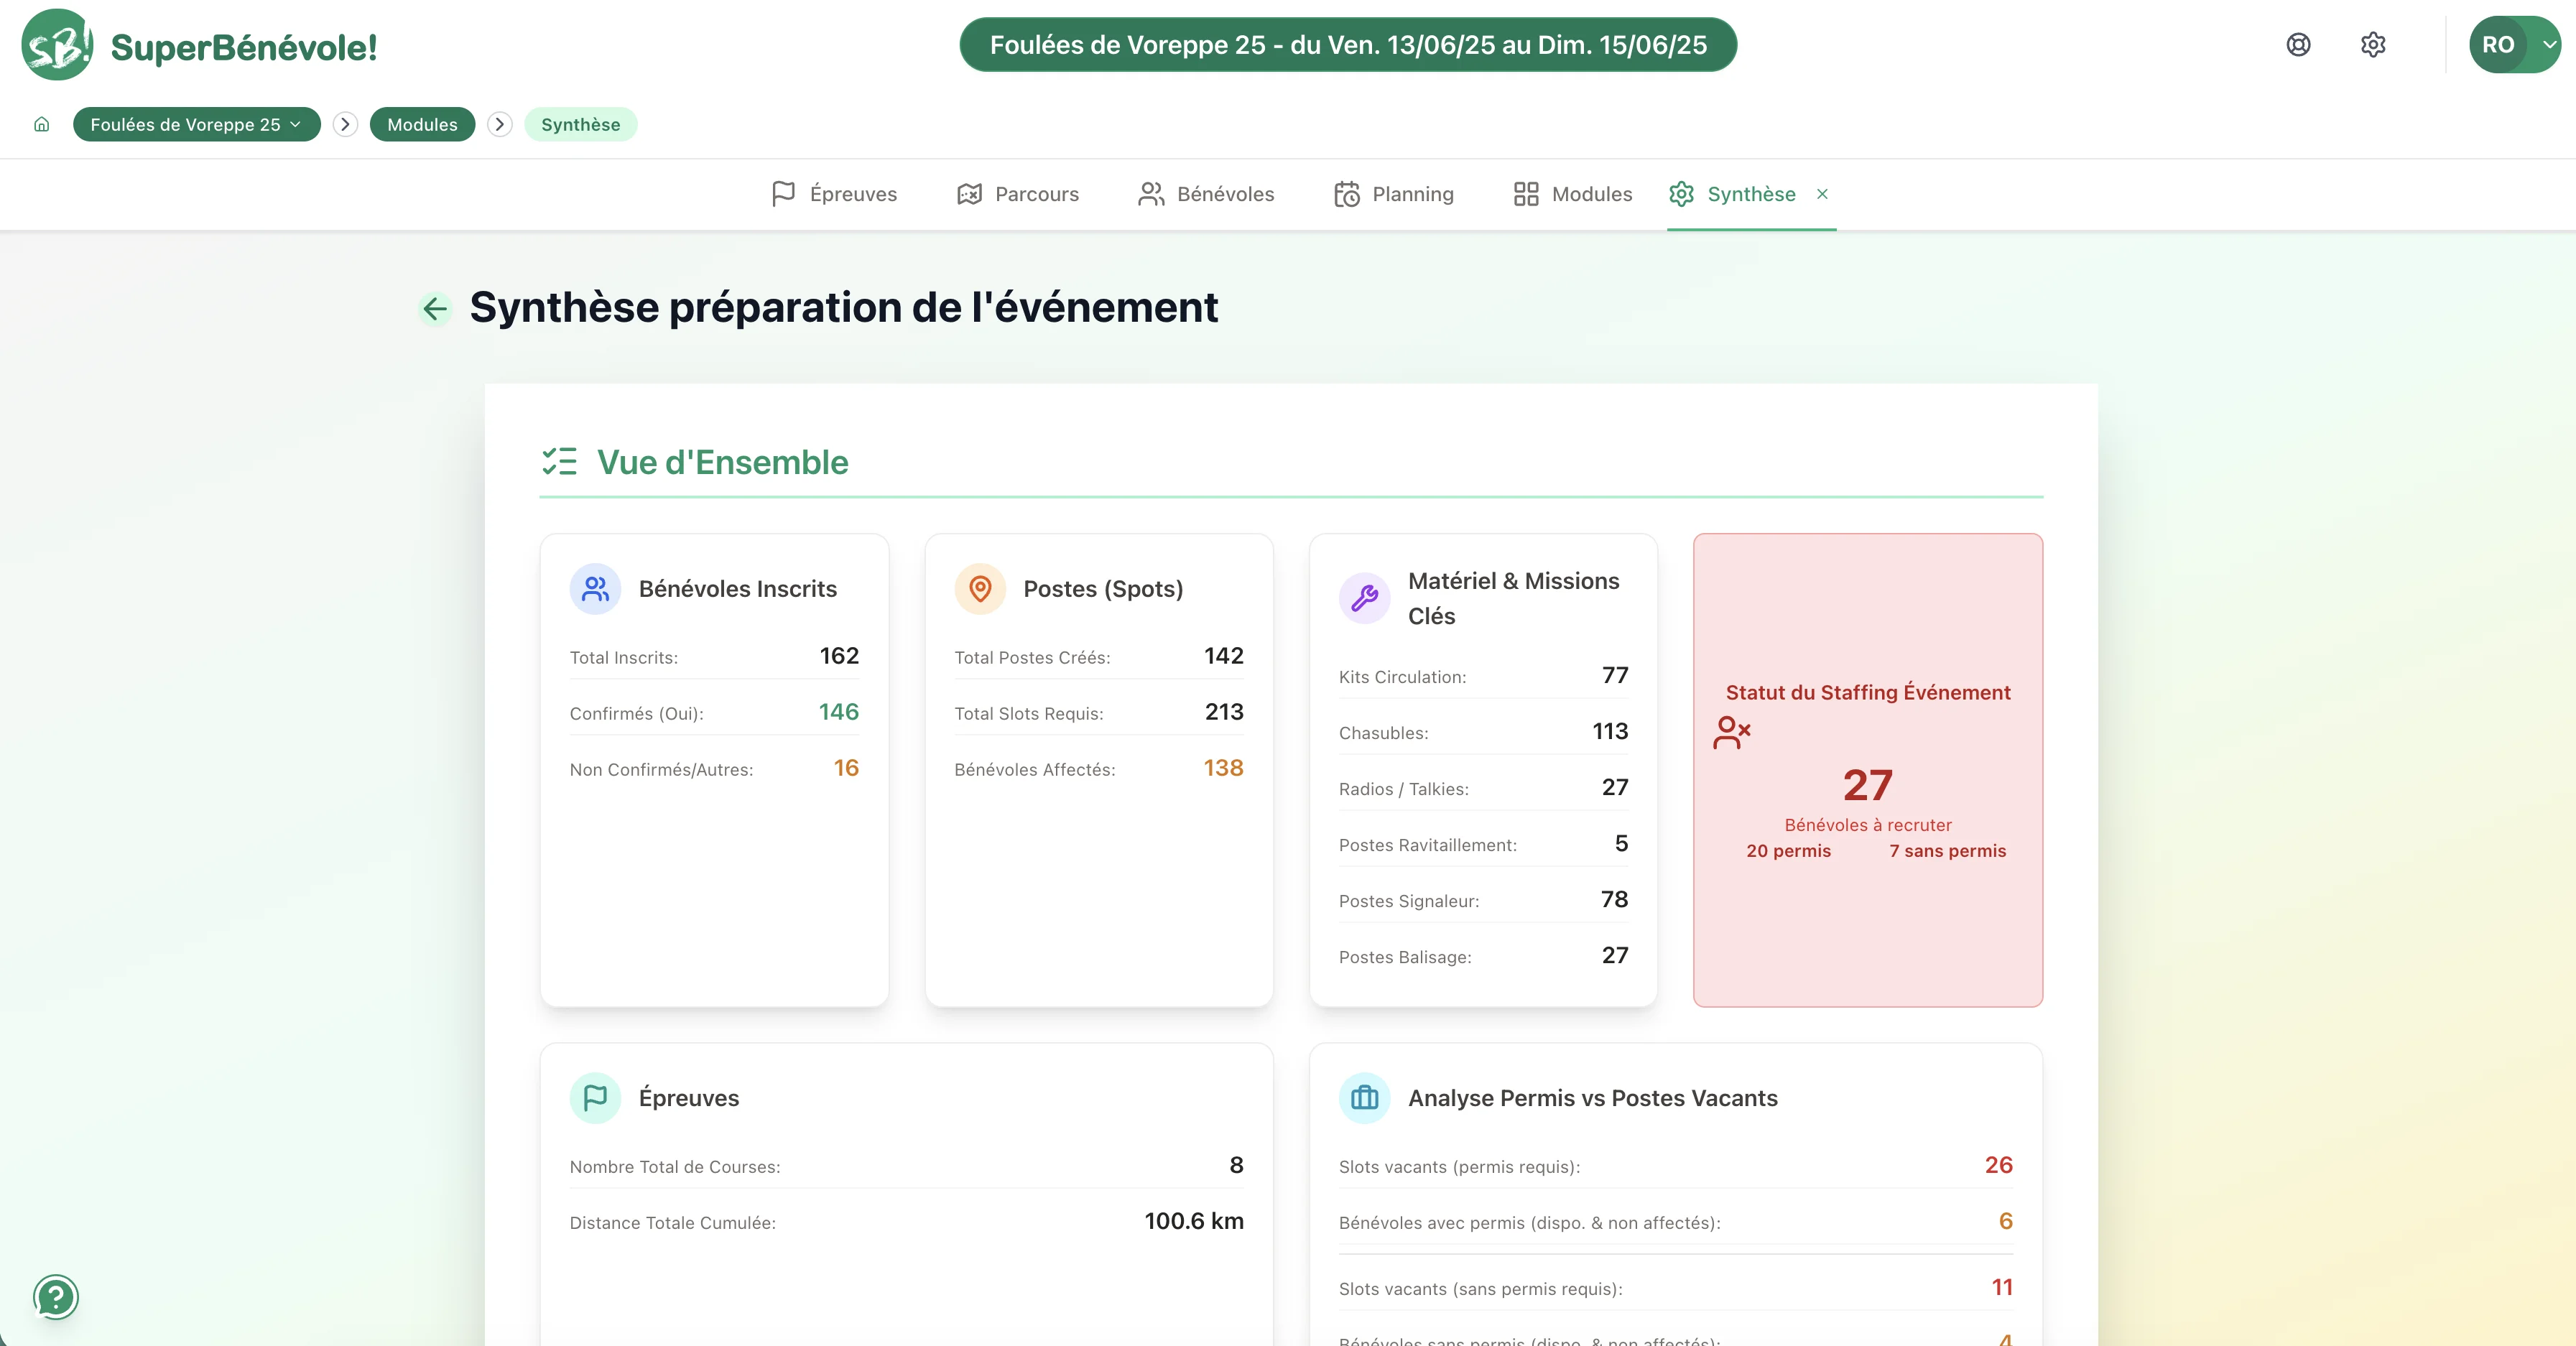
Task: Open the RO user account menu
Action: pos(2514,45)
